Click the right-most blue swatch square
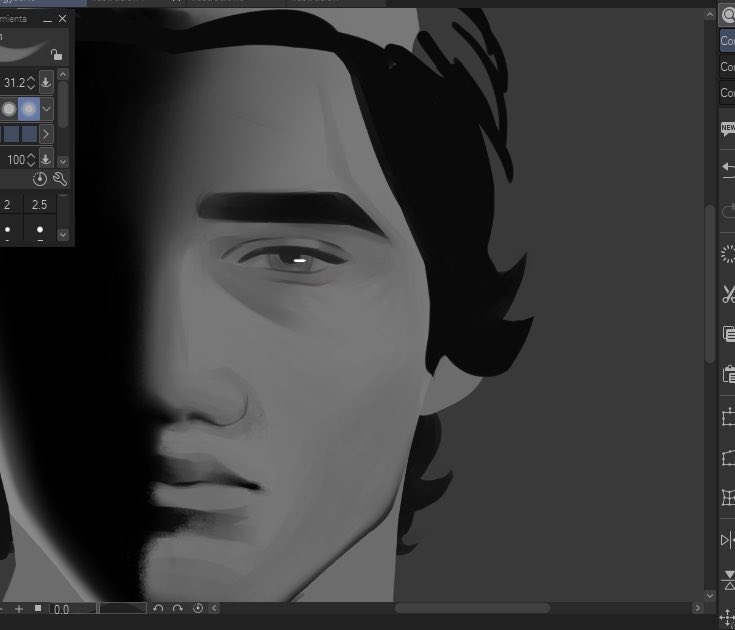Screen dimensions: 735x630 click(29, 134)
